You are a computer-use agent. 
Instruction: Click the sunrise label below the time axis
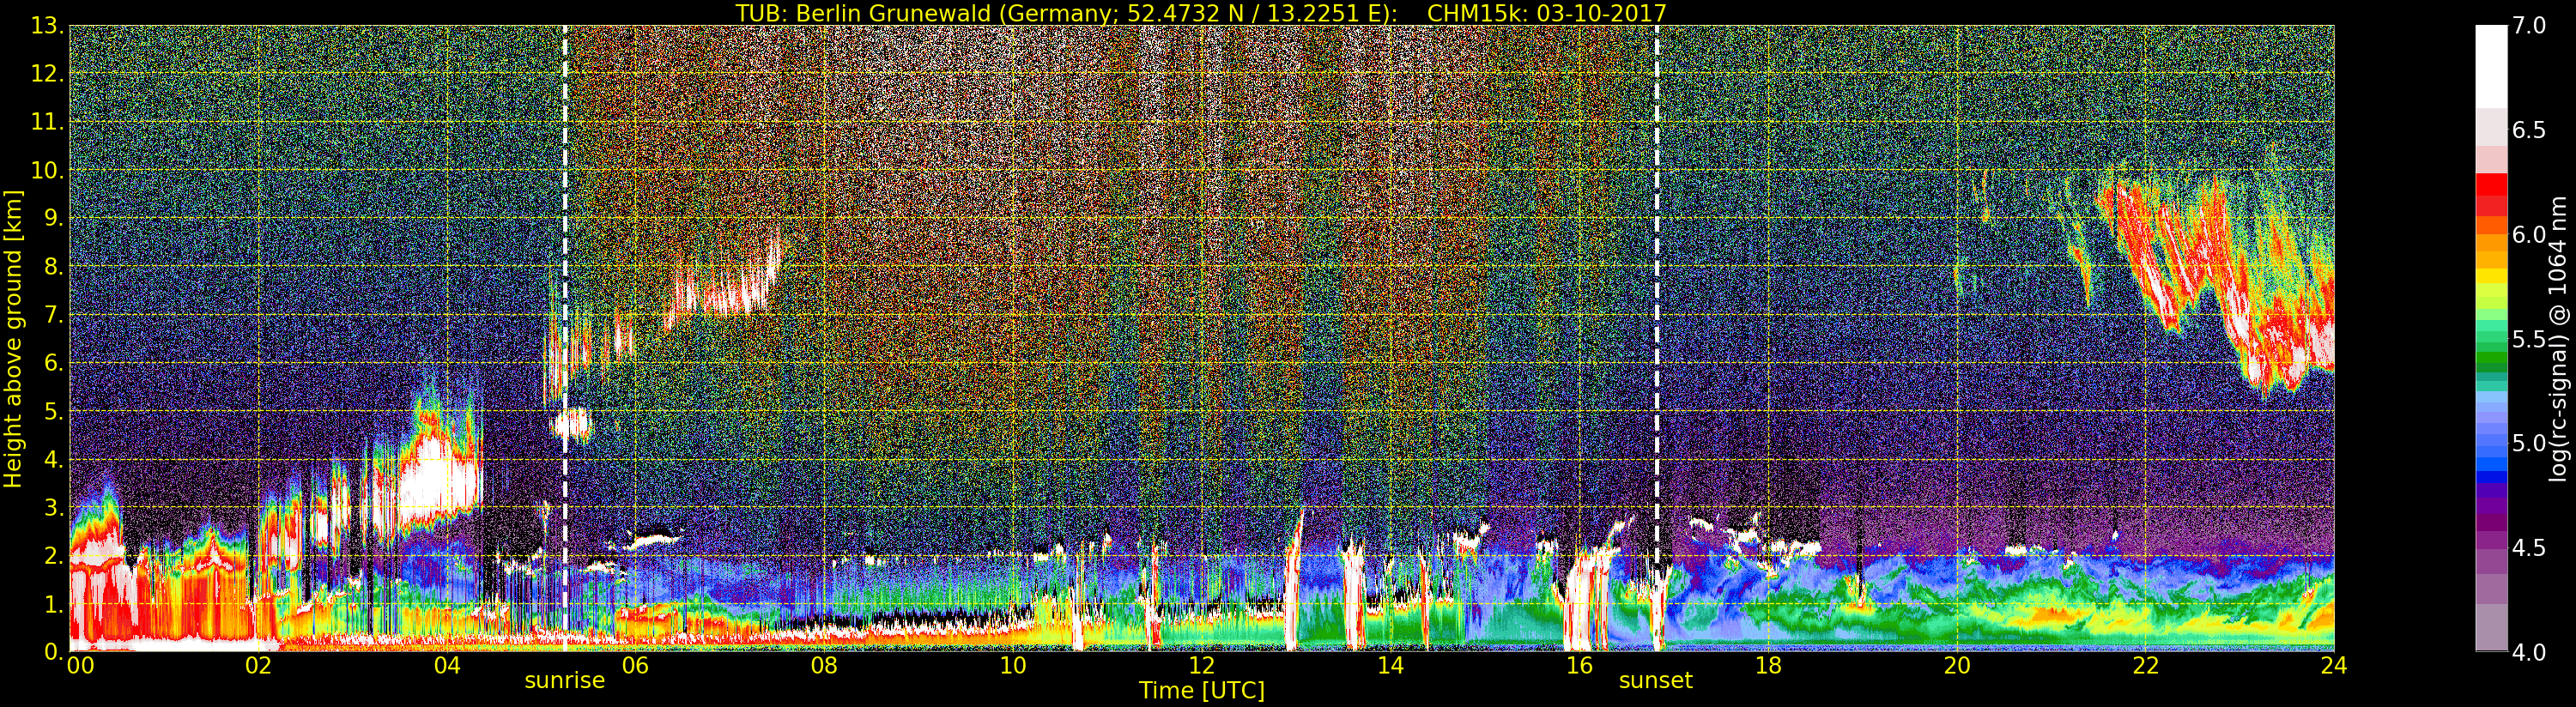point(564,681)
